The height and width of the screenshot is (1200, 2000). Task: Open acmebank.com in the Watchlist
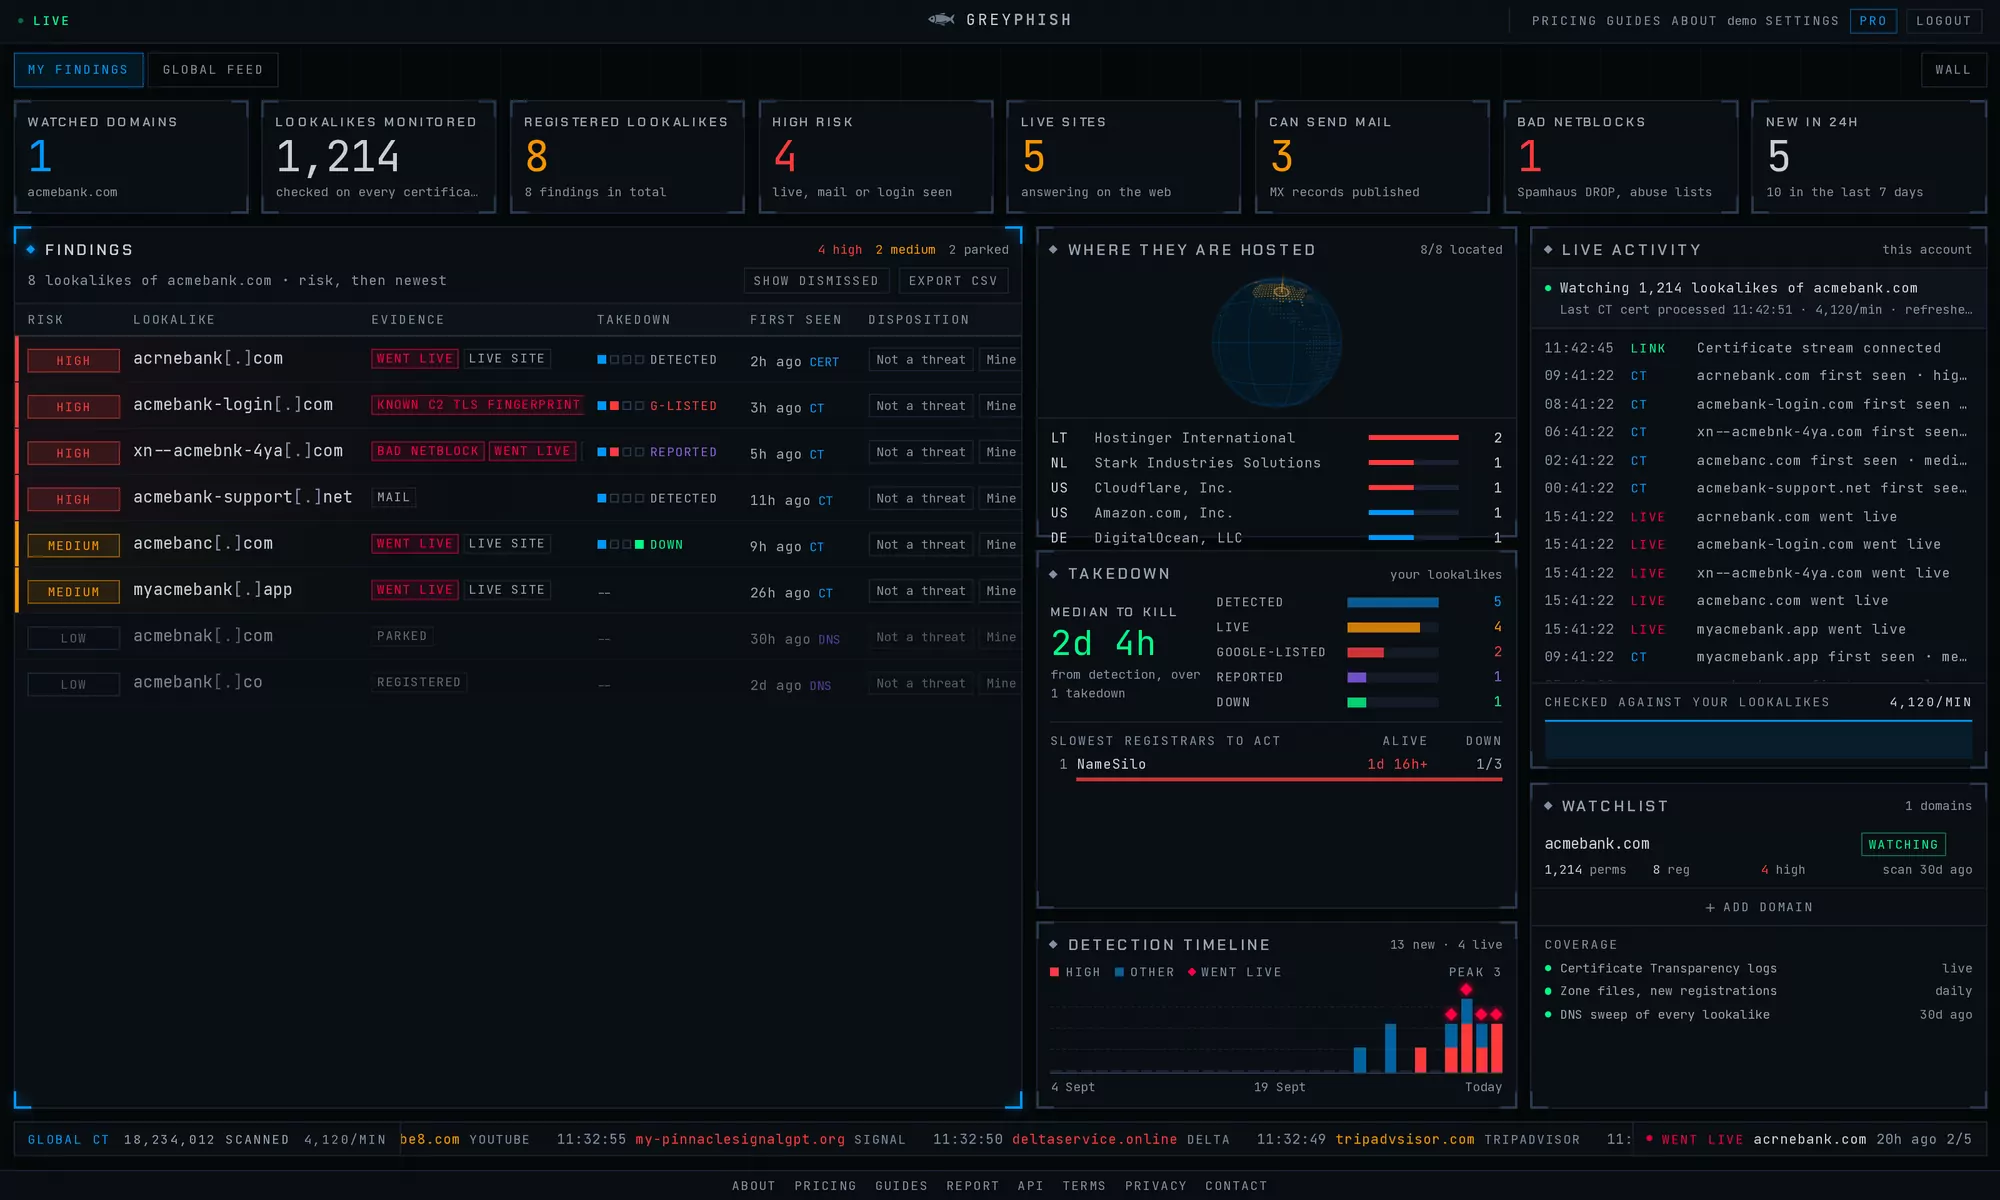click(x=1597, y=844)
